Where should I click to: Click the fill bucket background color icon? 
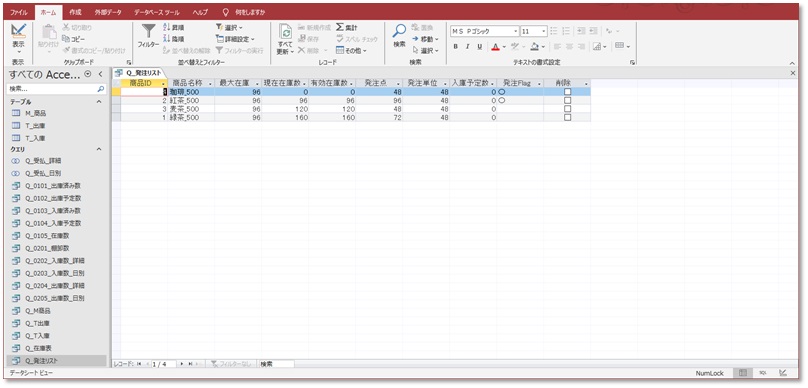534,46
